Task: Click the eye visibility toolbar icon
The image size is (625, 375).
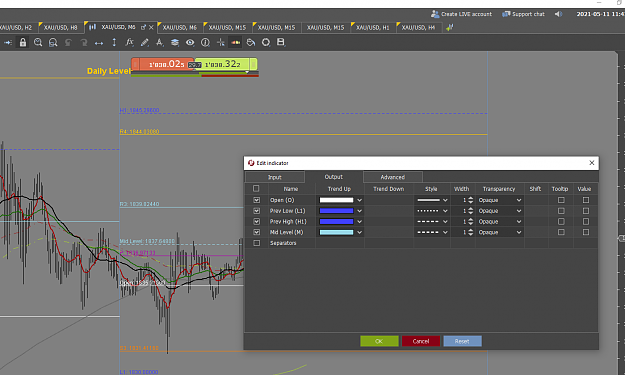Action: tap(190, 42)
